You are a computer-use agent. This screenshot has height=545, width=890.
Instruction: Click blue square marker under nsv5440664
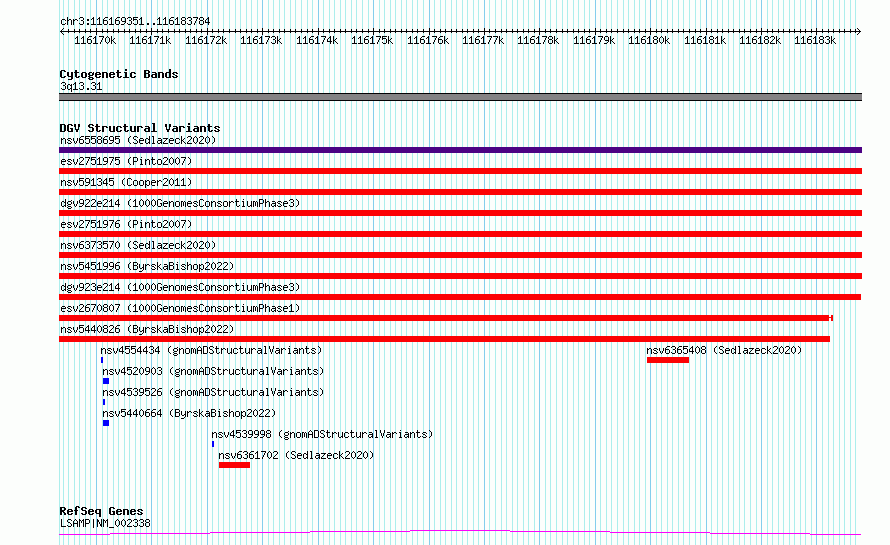pyautogui.click(x=106, y=423)
